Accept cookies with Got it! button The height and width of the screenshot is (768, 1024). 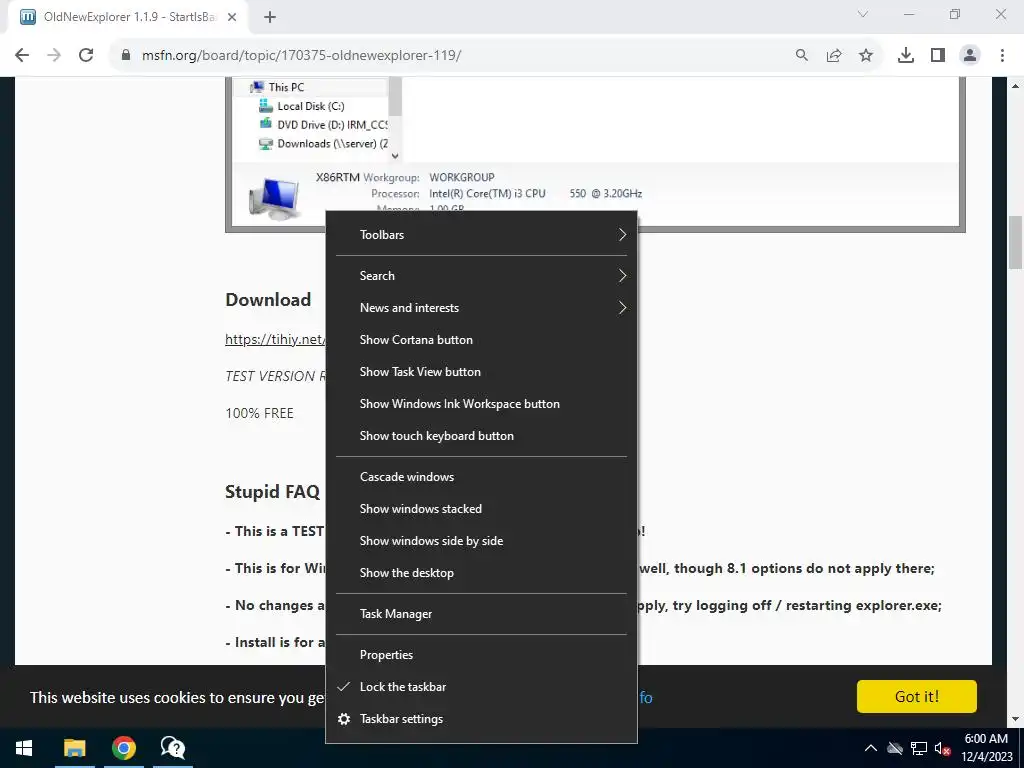tap(916, 696)
